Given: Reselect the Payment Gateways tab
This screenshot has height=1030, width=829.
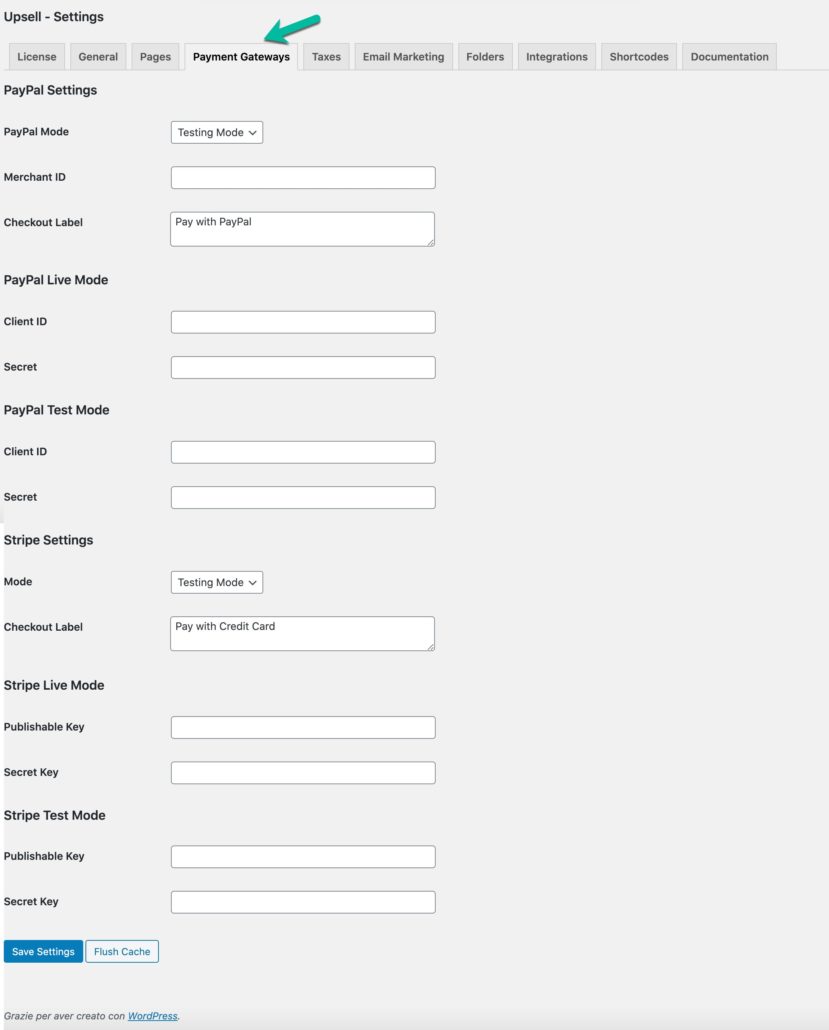Looking at the screenshot, I should coord(240,56).
